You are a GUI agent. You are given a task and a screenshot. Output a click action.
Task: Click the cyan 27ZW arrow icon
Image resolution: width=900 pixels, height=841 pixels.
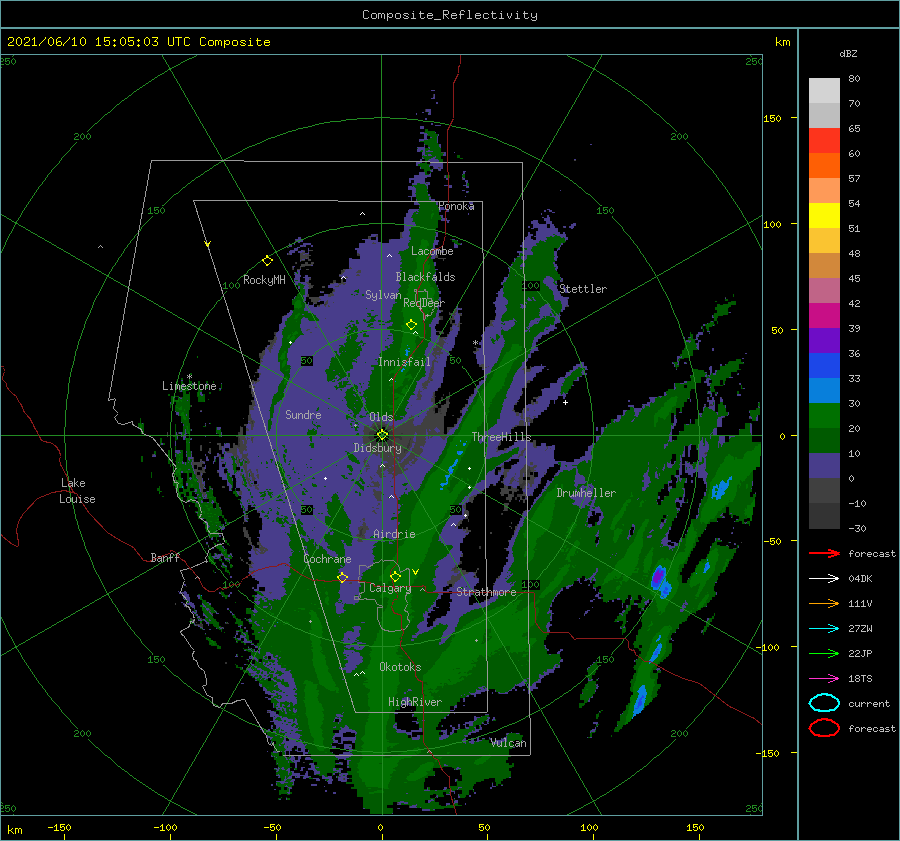(x=824, y=629)
